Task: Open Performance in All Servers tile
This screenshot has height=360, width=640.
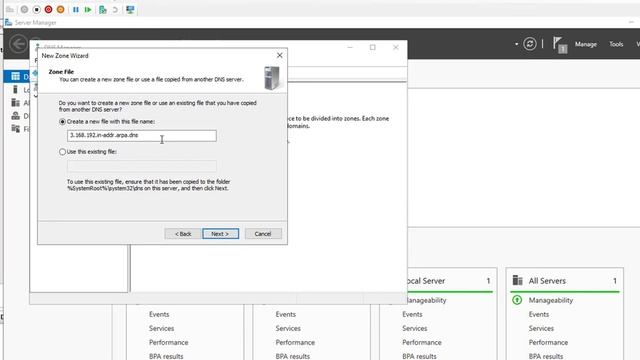Action: pos(548,342)
